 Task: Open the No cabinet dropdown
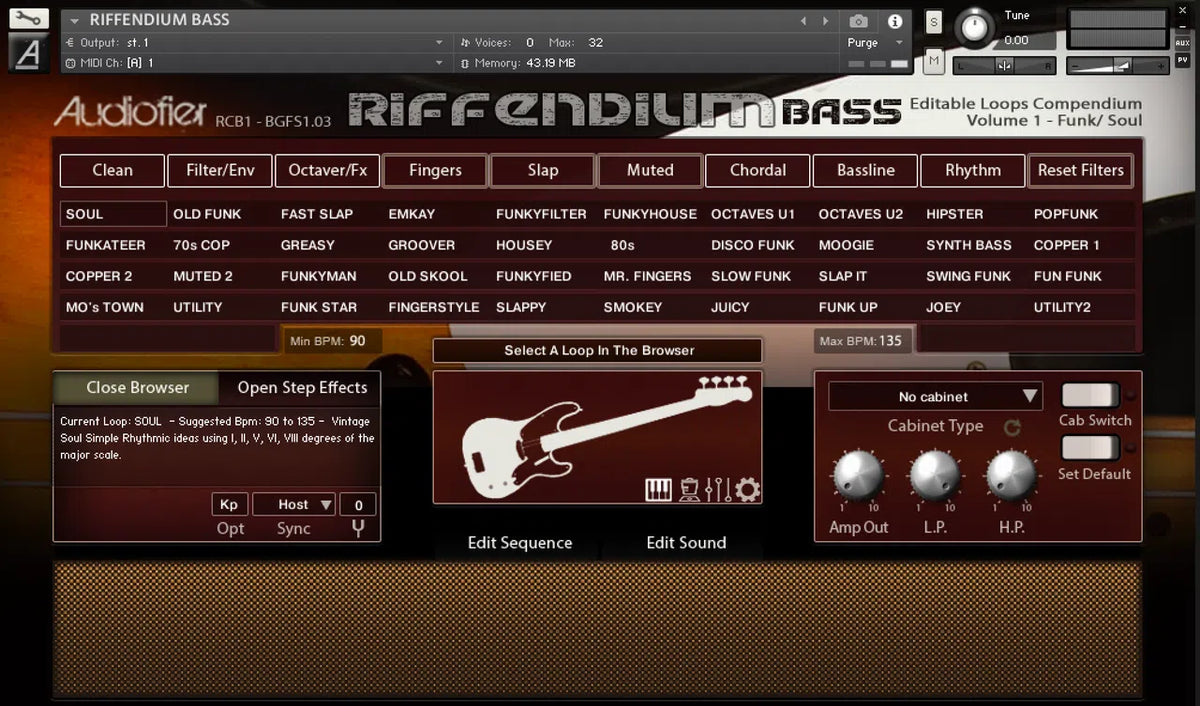pos(934,396)
